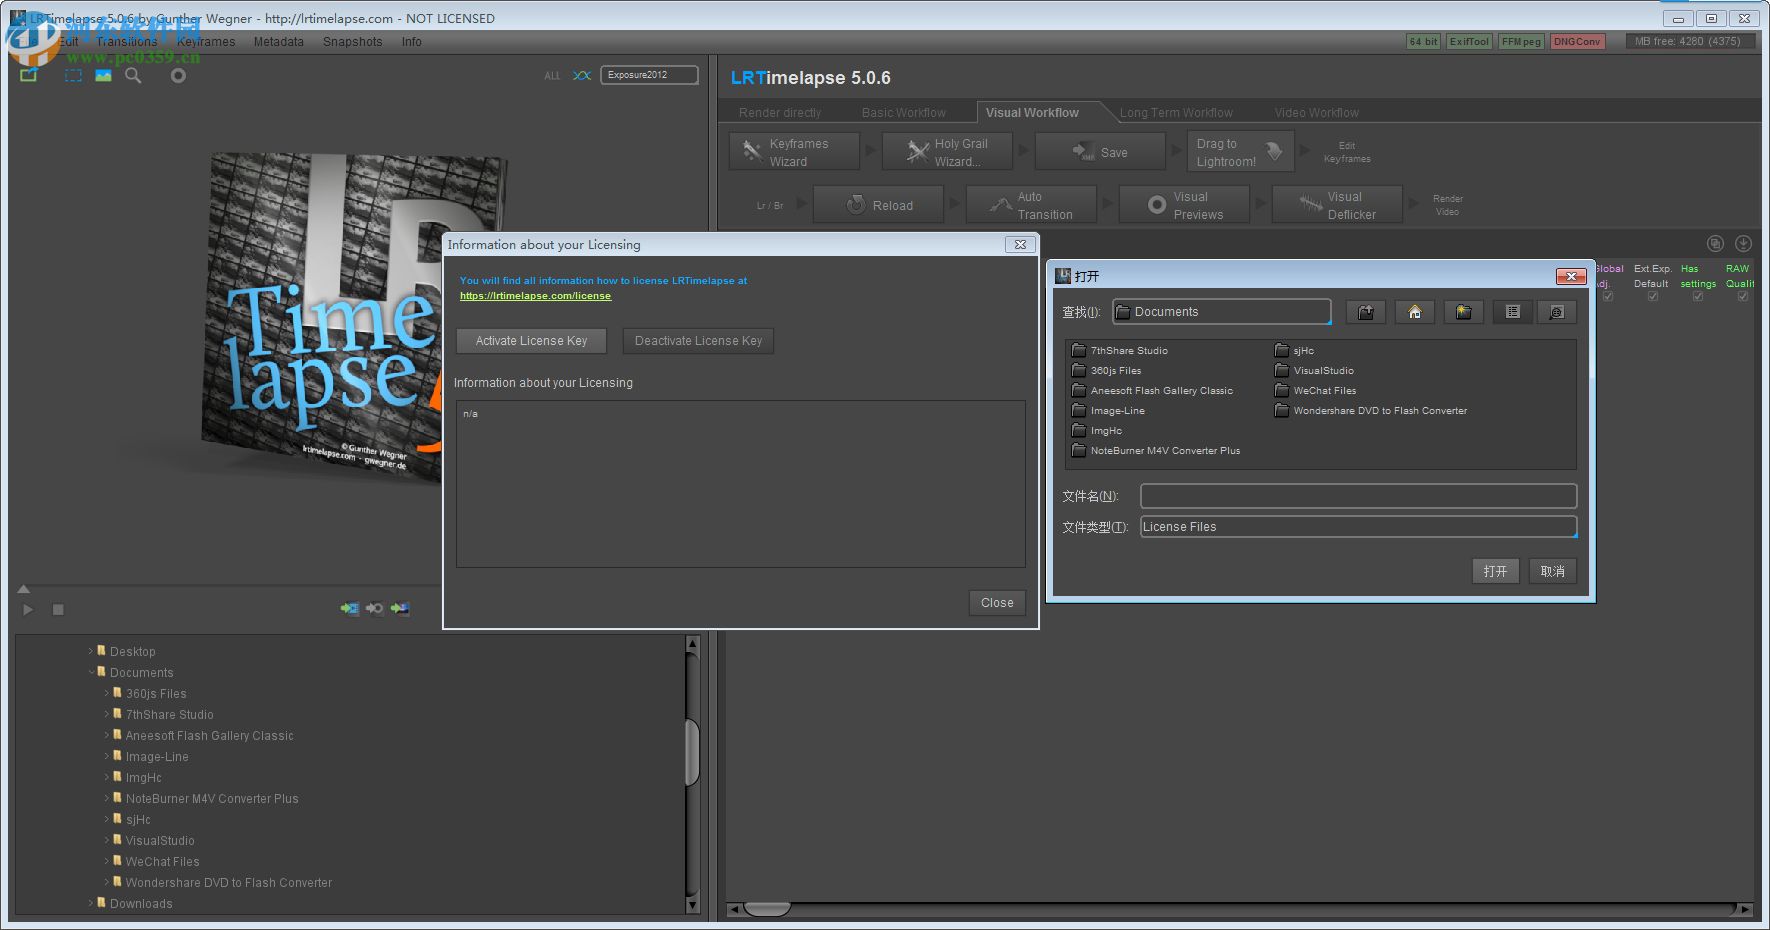
Task: Open the 7thShare Studio folder in file dialog
Action: [x=1119, y=350]
